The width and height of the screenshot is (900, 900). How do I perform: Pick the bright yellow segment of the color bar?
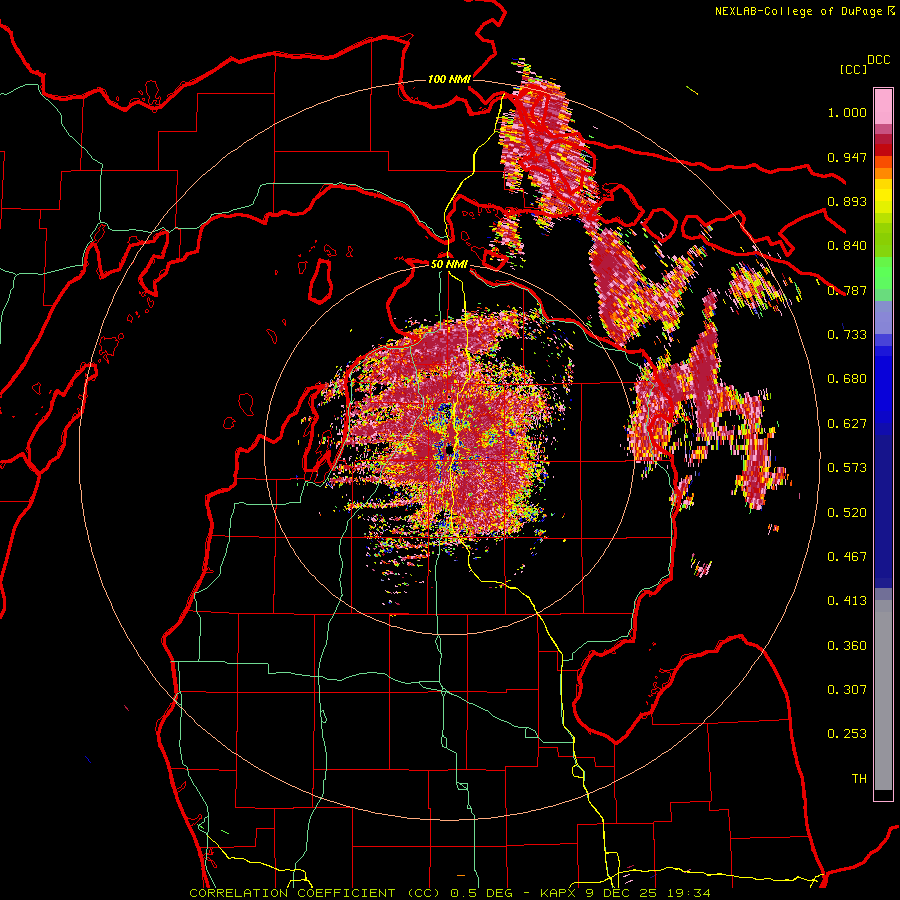(883, 197)
